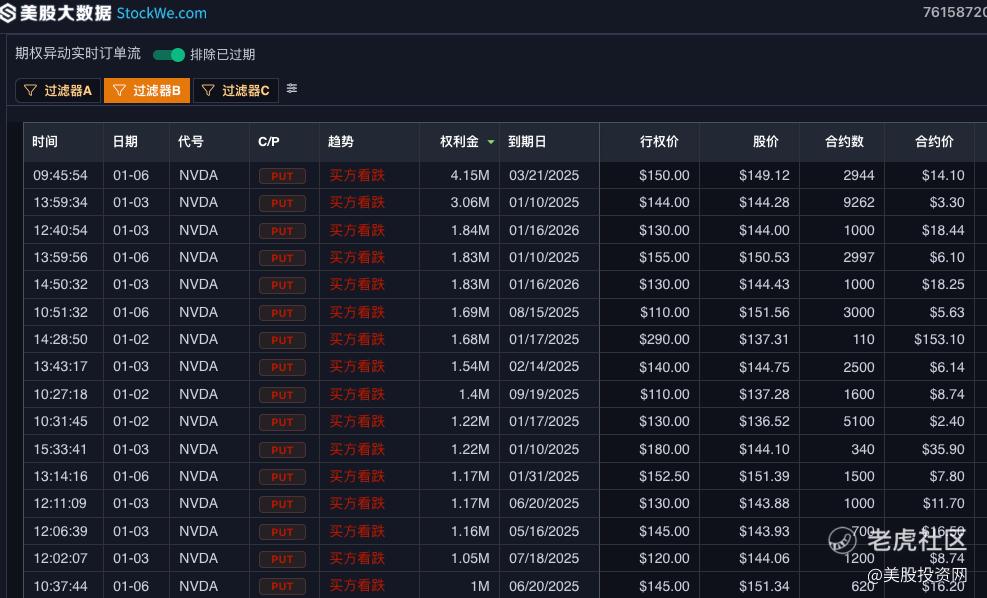Click NVDA in the 14:28:50 row
This screenshot has width=987, height=598.
click(198, 339)
